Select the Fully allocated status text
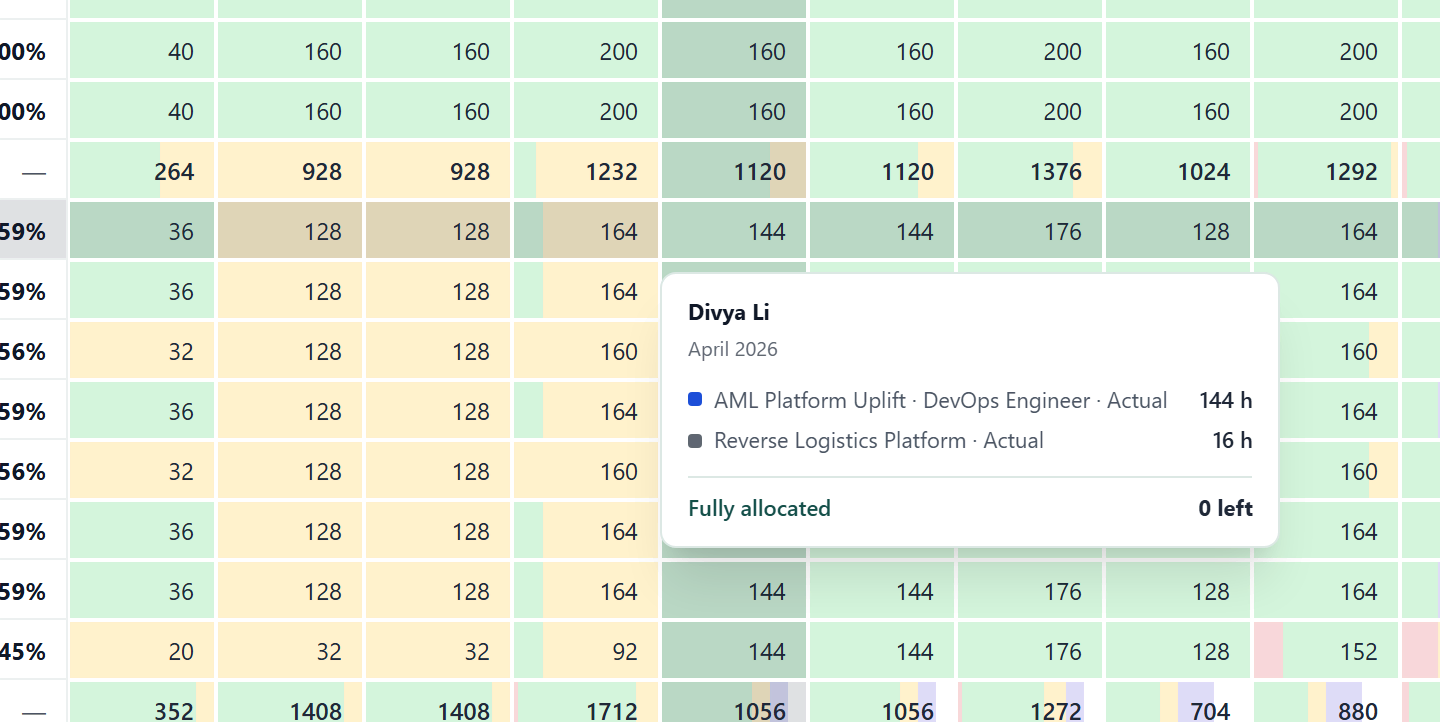 pyautogui.click(x=760, y=508)
